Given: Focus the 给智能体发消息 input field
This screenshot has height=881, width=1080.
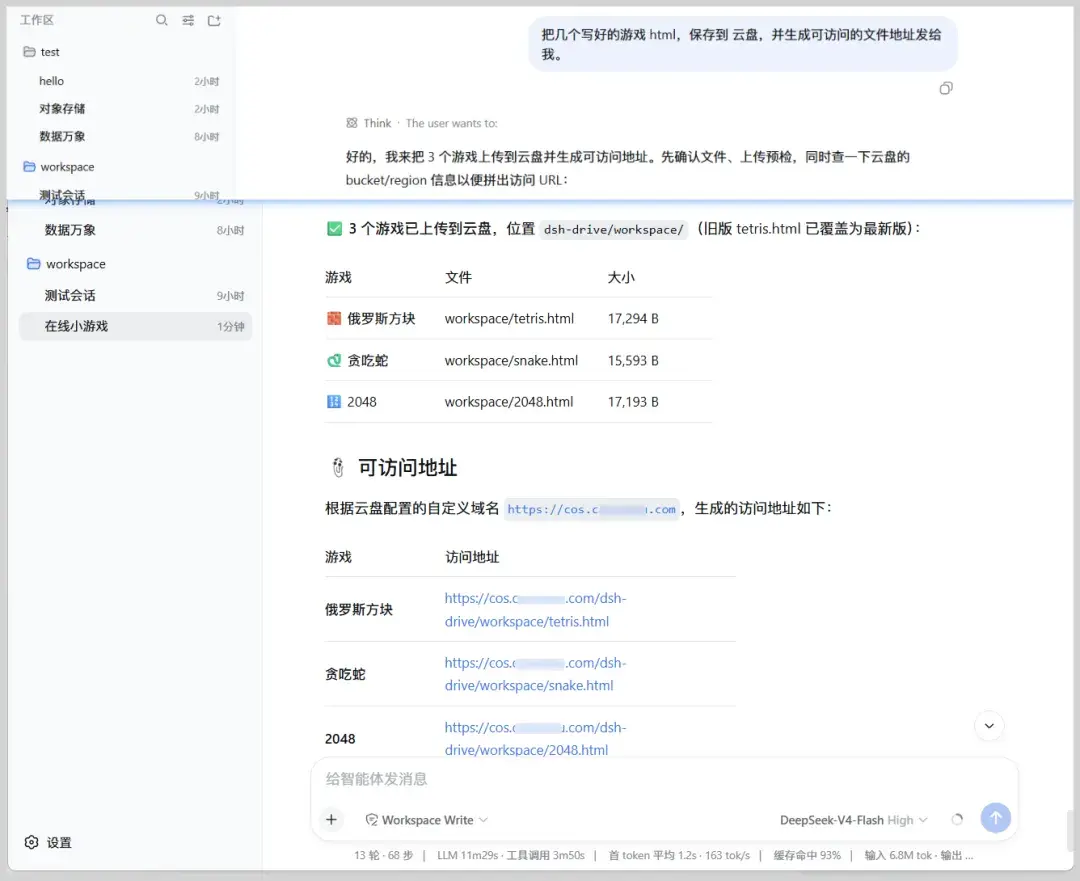Looking at the screenshot, I should point(664,779).
